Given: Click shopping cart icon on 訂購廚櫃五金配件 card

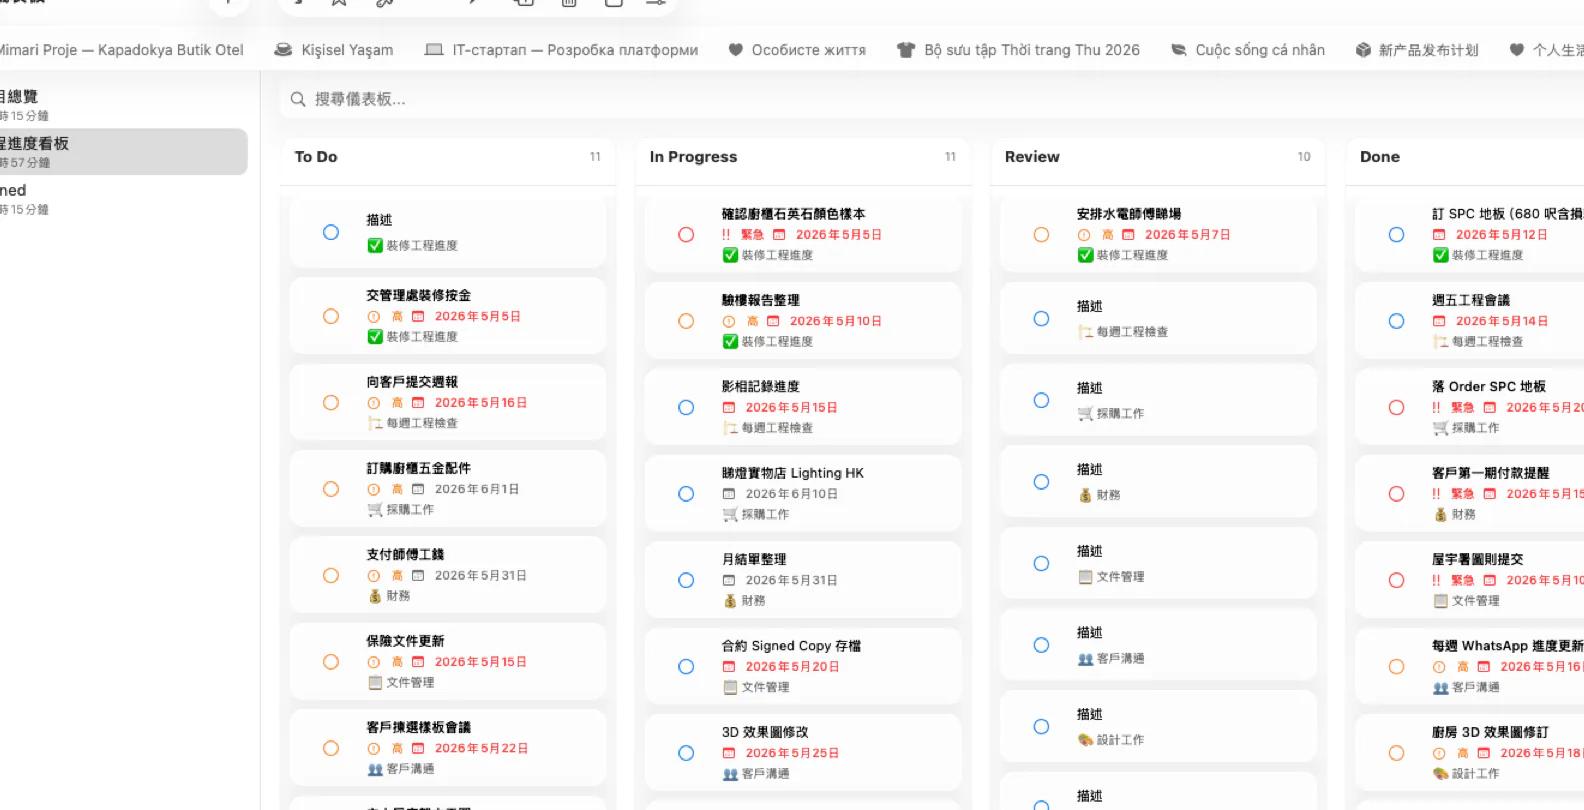Looking at the screenshot, I should [x=375, y=510].
